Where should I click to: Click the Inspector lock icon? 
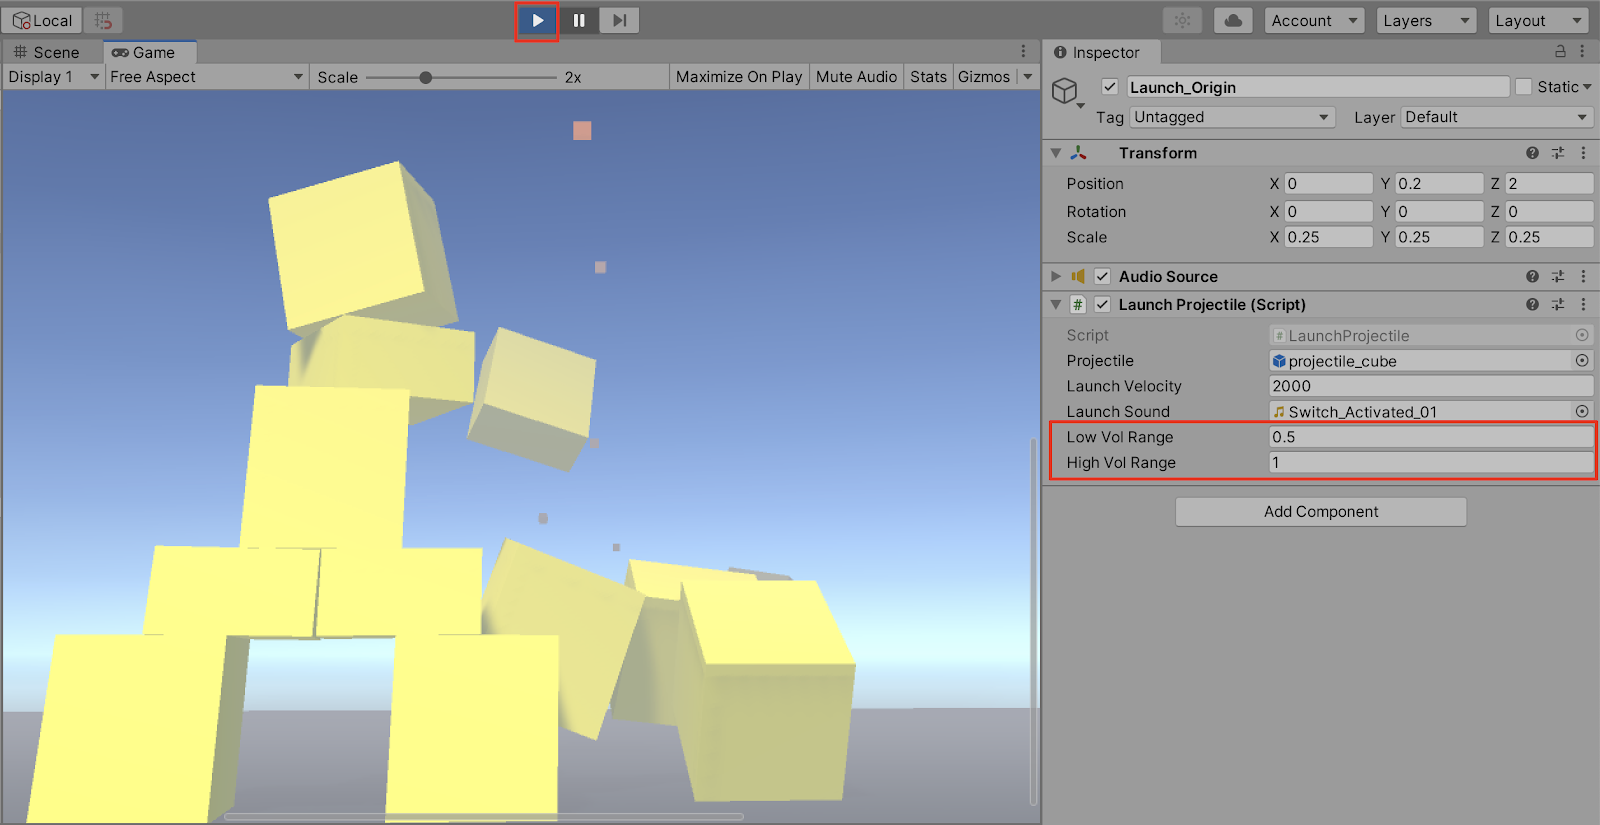[1559, 52]
